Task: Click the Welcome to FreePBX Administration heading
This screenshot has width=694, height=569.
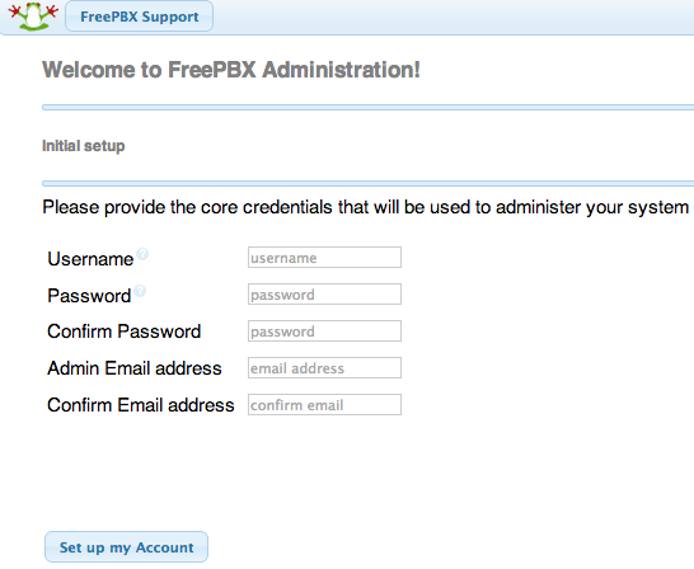Action: click(231, 70)
